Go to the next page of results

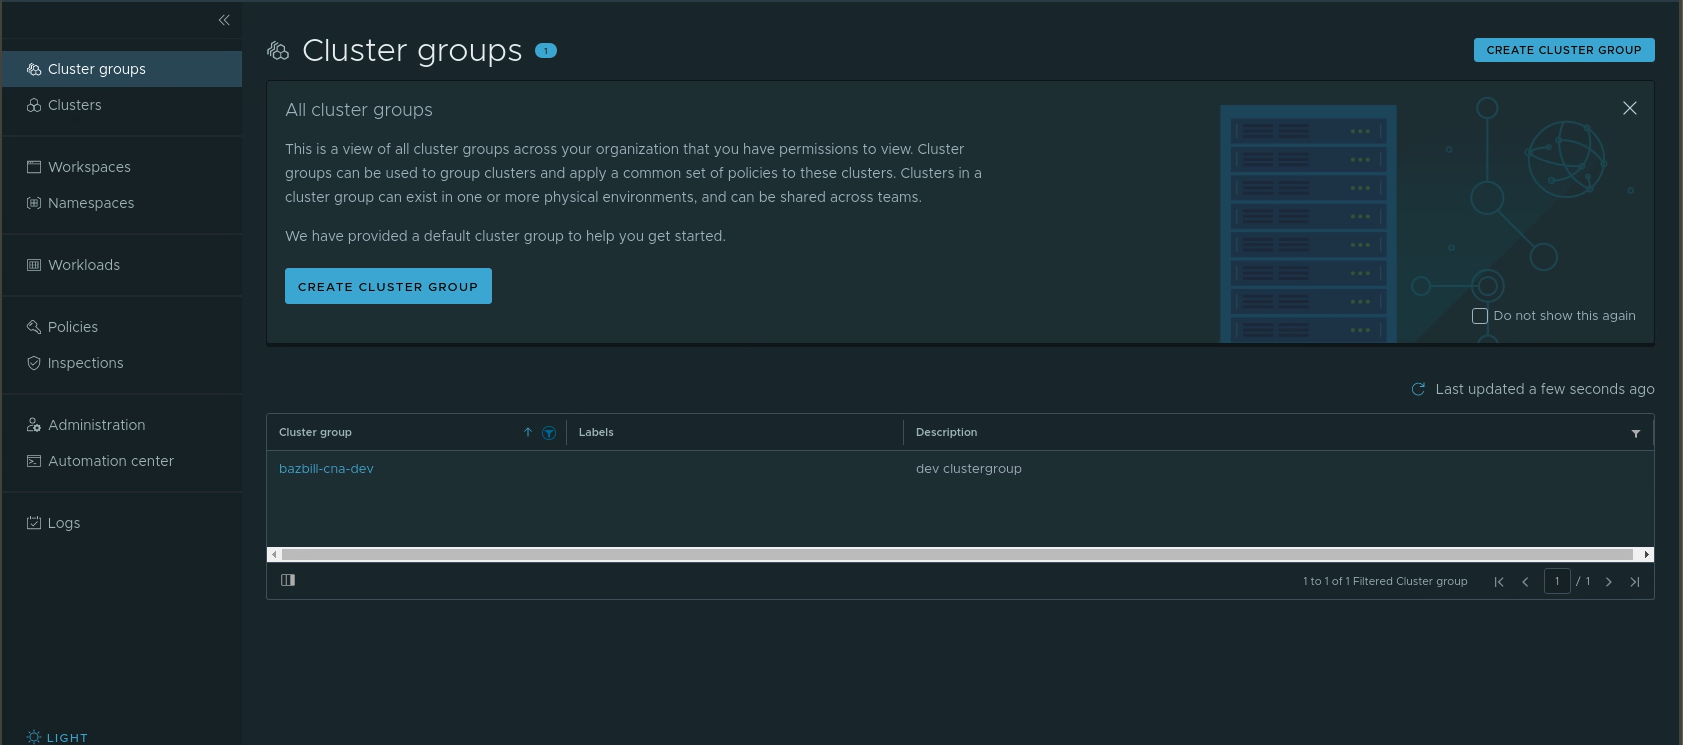click(1609, 582)
